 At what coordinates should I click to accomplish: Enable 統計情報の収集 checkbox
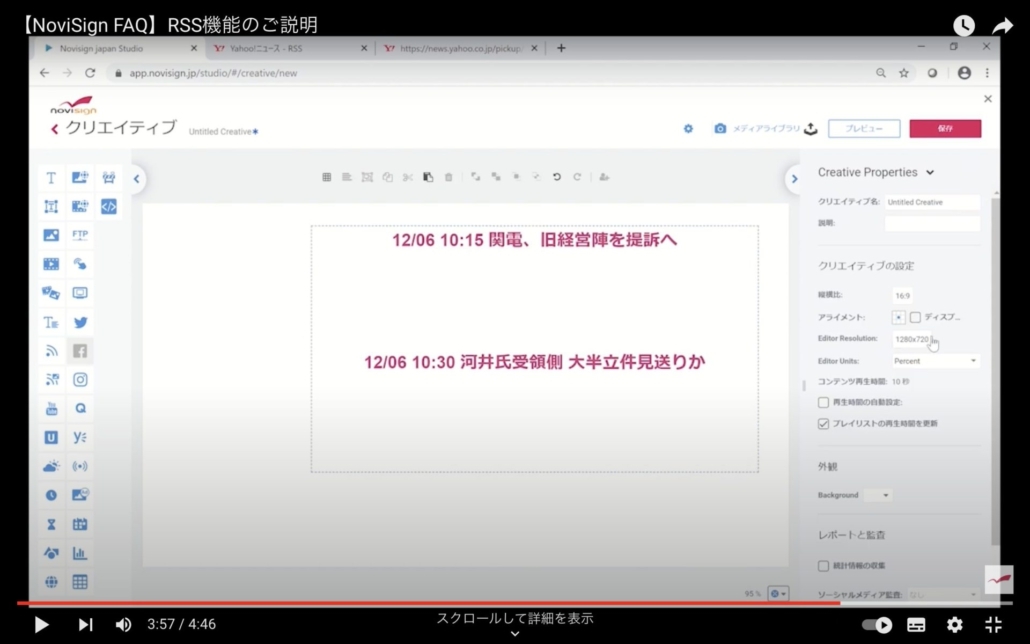[823, 566]
